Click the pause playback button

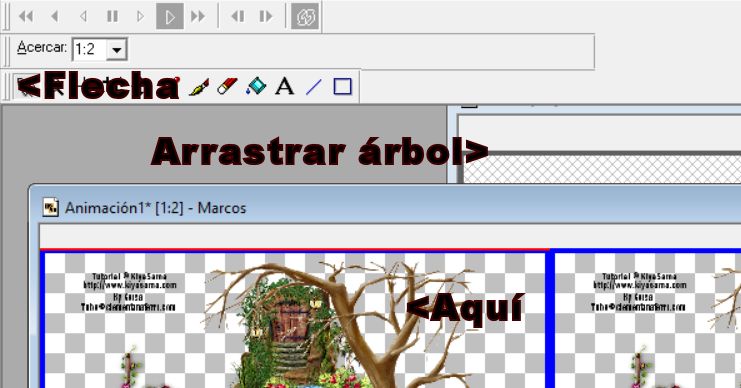coord(112,17)
